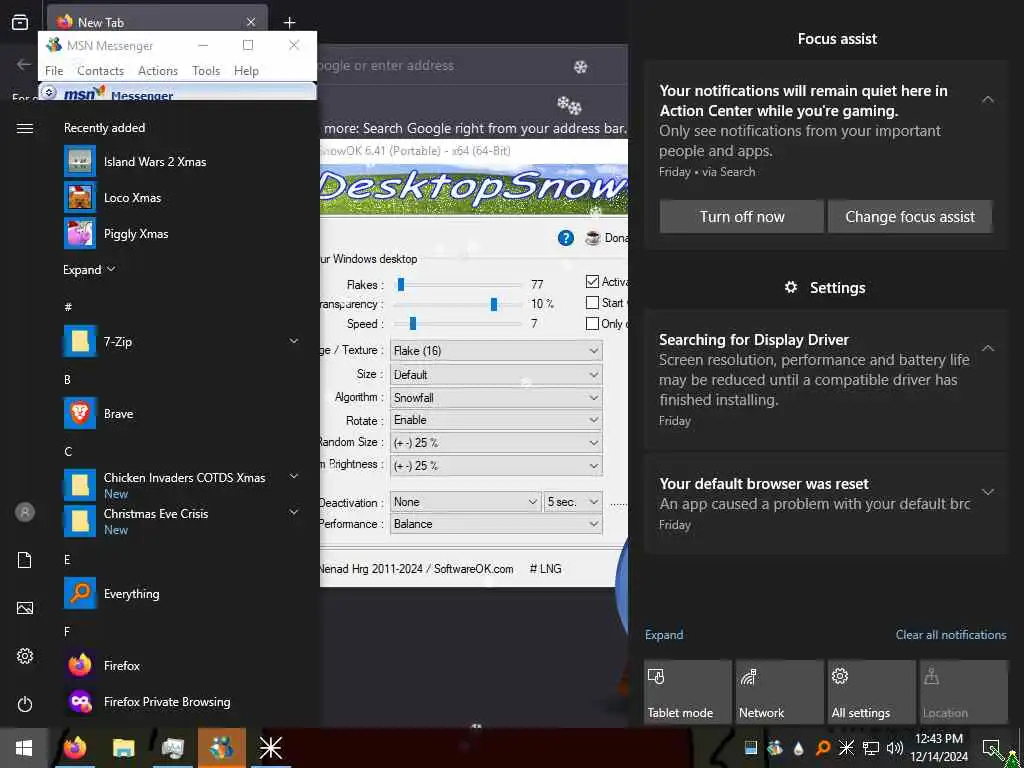Image resolution: width=1024 pixels, height=768 pixels.
Task: Open DesktopSnowOK help question-mark icon
Action: pyautogui.click(x=566, y=238)
